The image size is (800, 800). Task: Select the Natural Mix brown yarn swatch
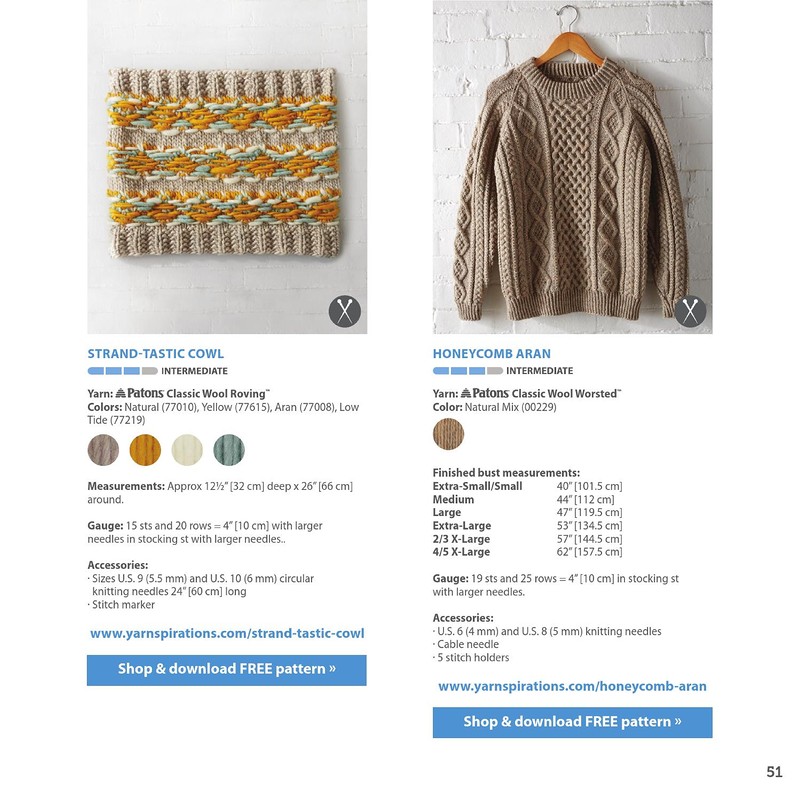point(448,434)
